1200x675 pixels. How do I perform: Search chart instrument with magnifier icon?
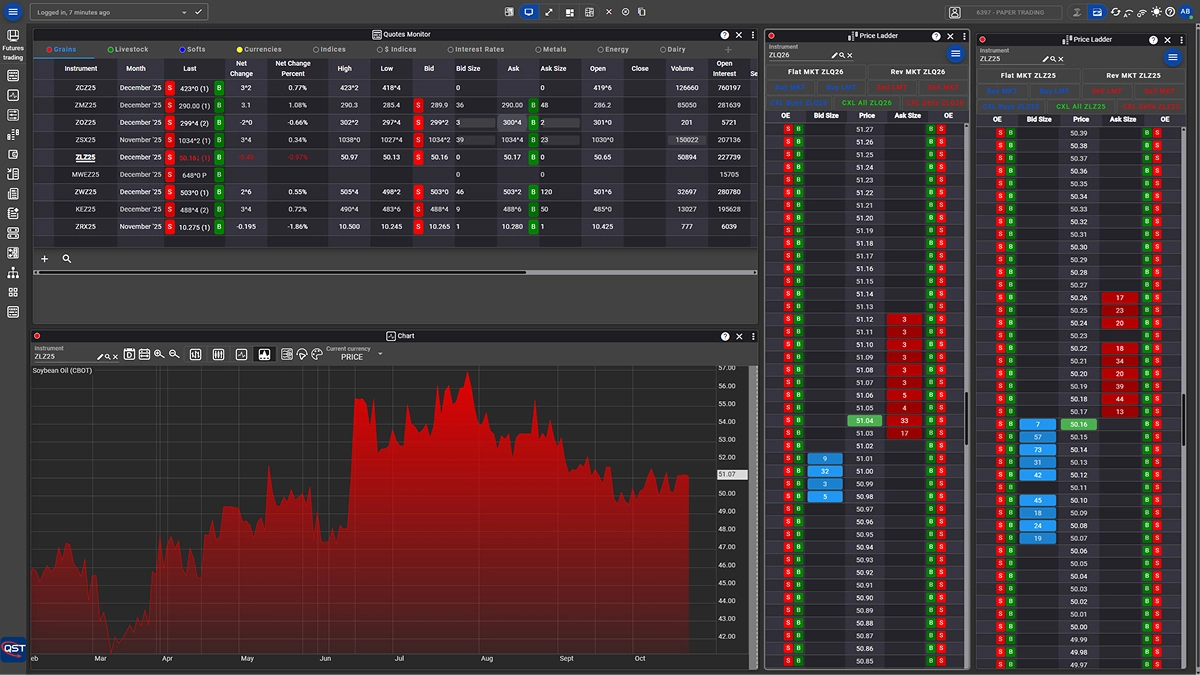click(x=108, y=357)
